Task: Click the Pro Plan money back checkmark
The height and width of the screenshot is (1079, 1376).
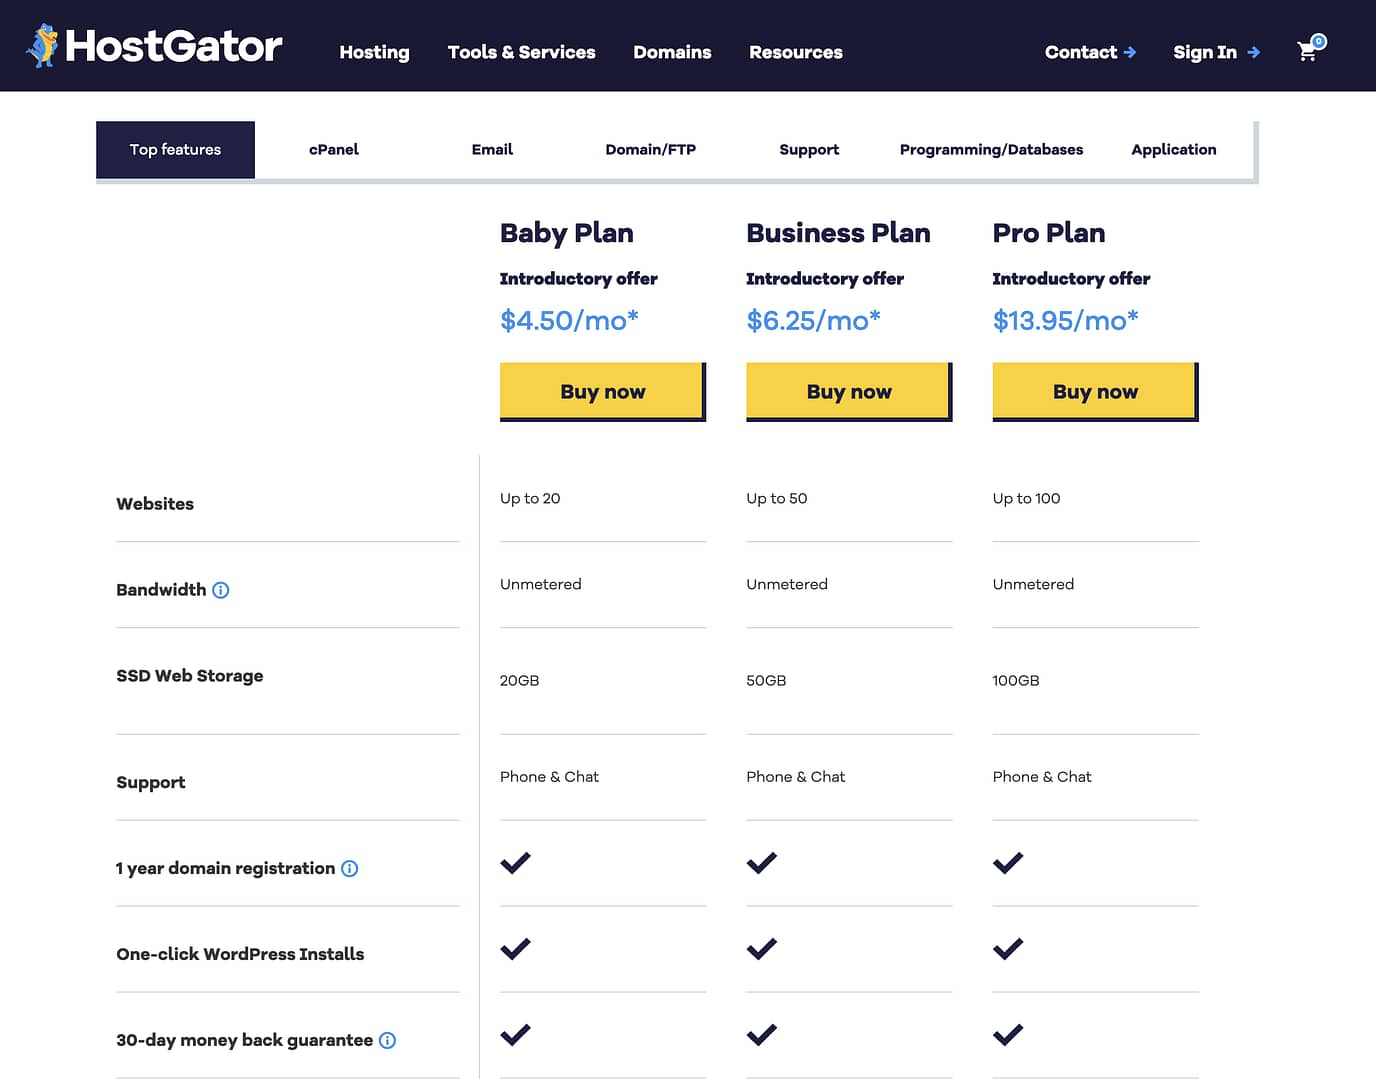Action: [x=1008, y=1034]
